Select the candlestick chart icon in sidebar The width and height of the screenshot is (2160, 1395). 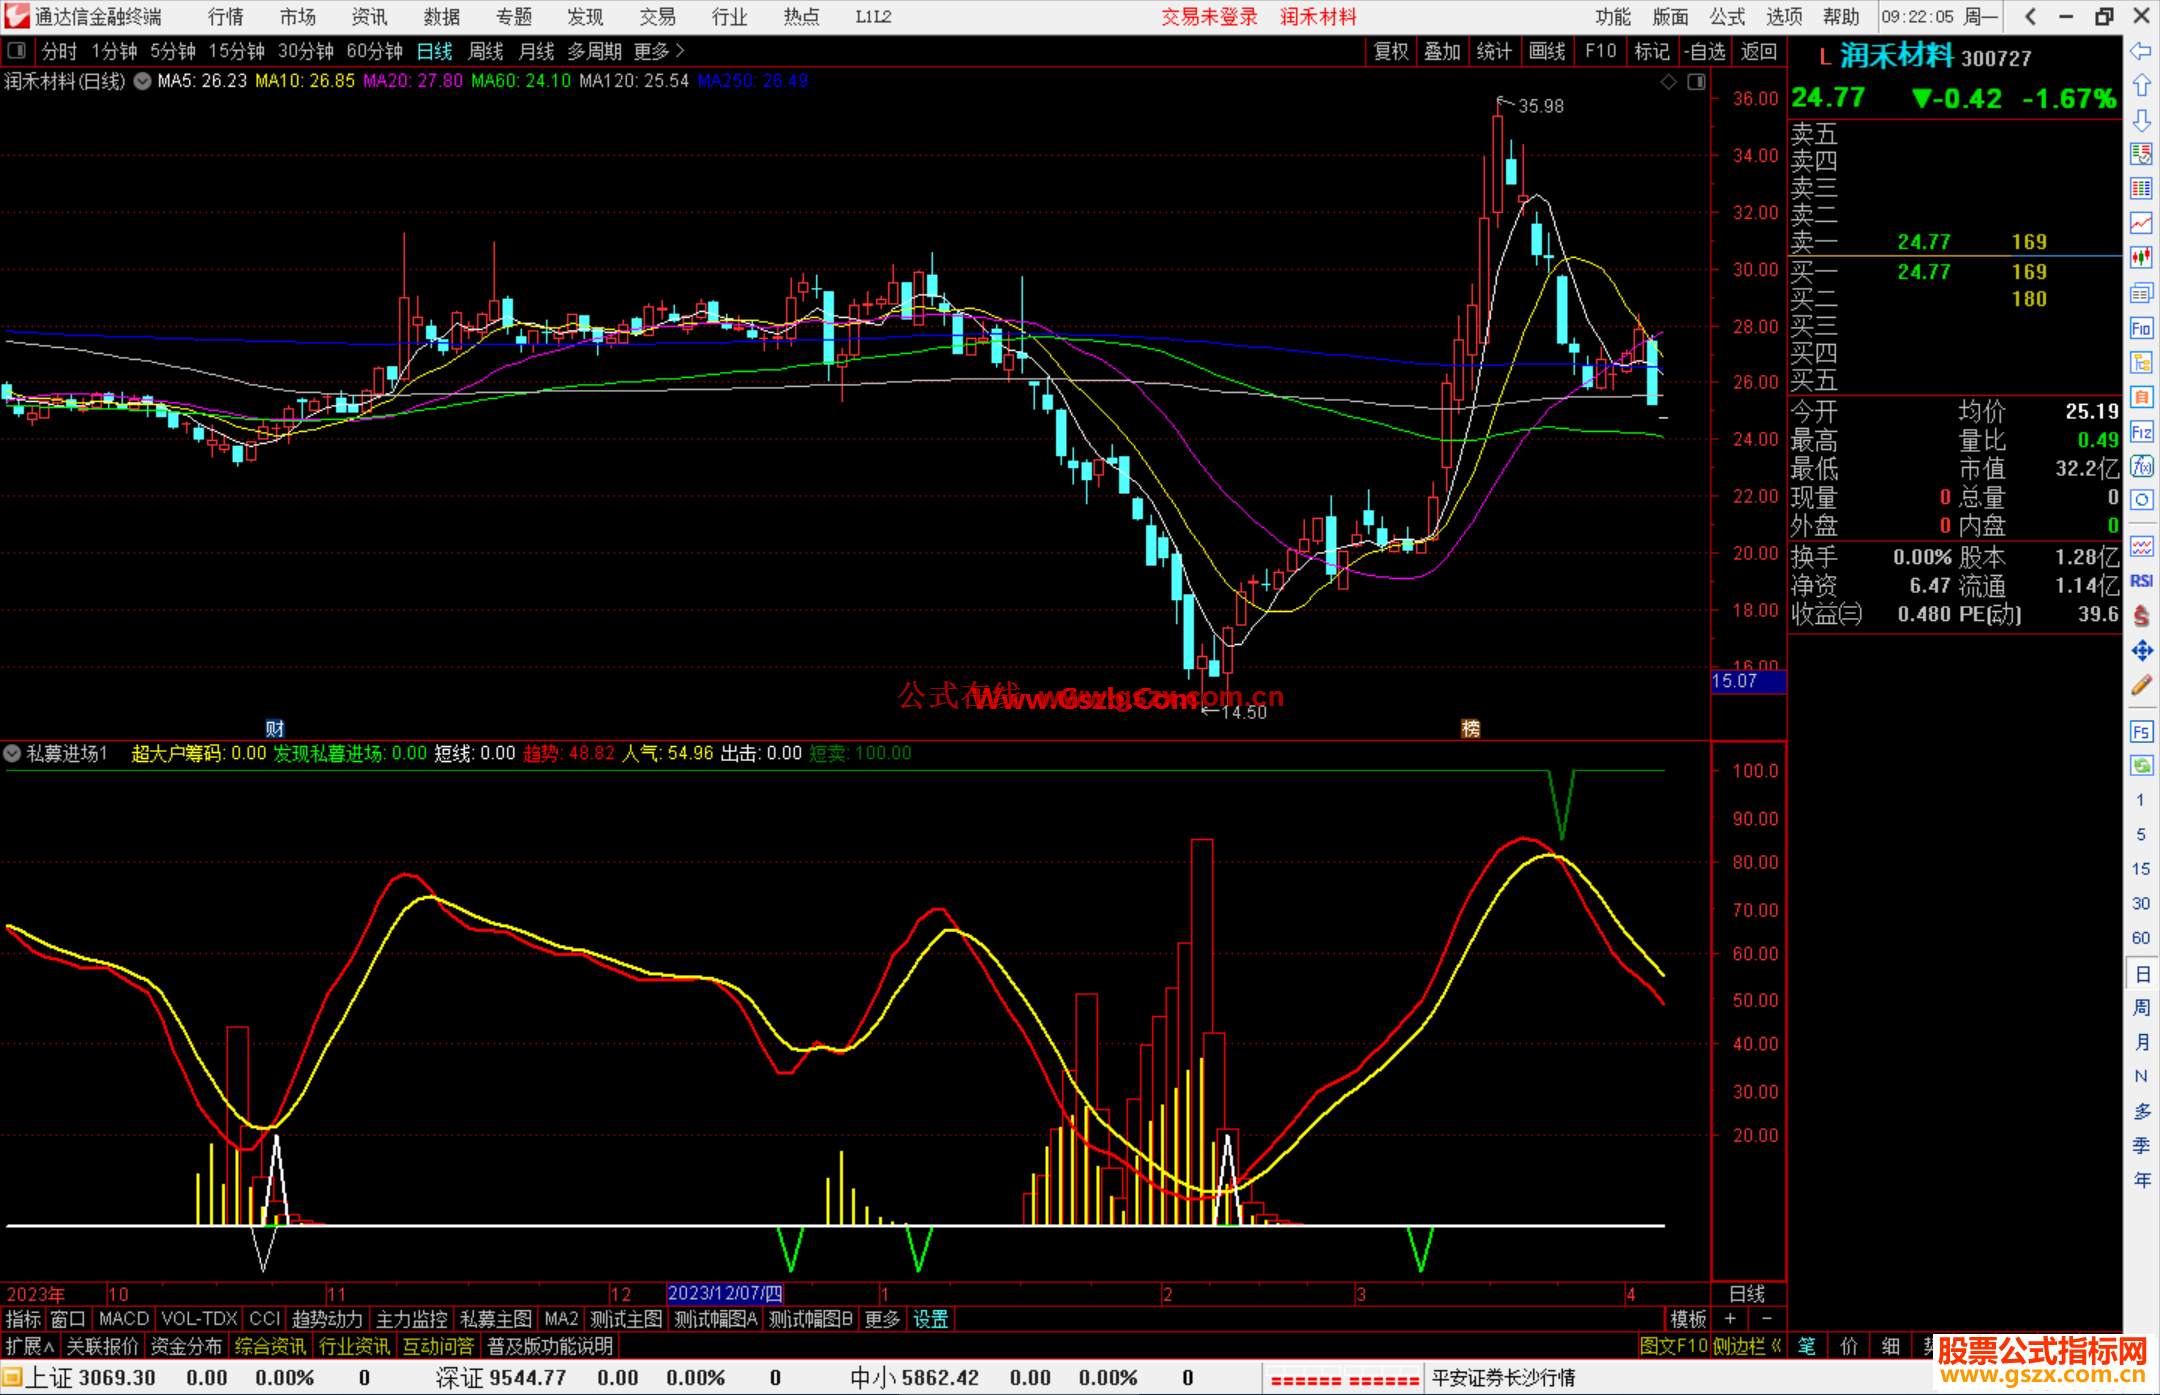tap(2141, 258)
